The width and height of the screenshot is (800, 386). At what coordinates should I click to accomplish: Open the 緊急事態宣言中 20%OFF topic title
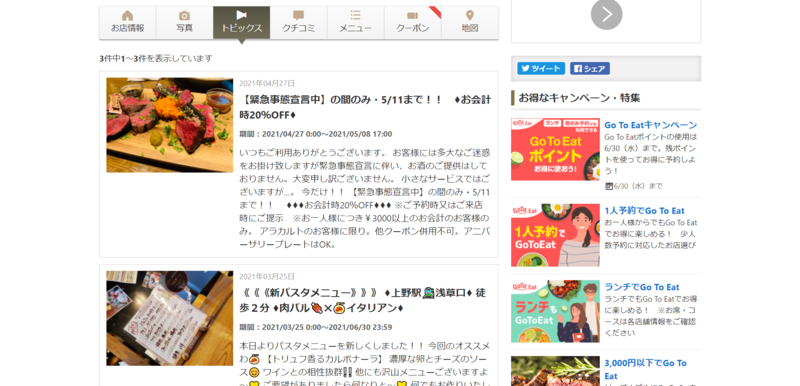tap(365, 107)
